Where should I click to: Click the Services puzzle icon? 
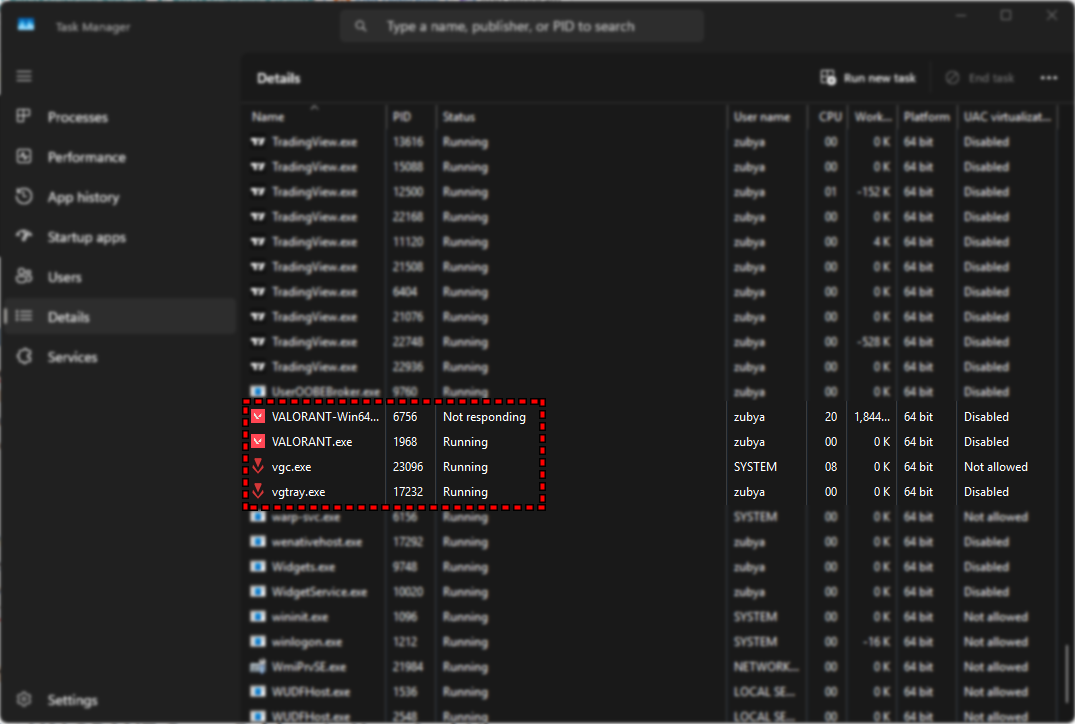pos(25,357)
